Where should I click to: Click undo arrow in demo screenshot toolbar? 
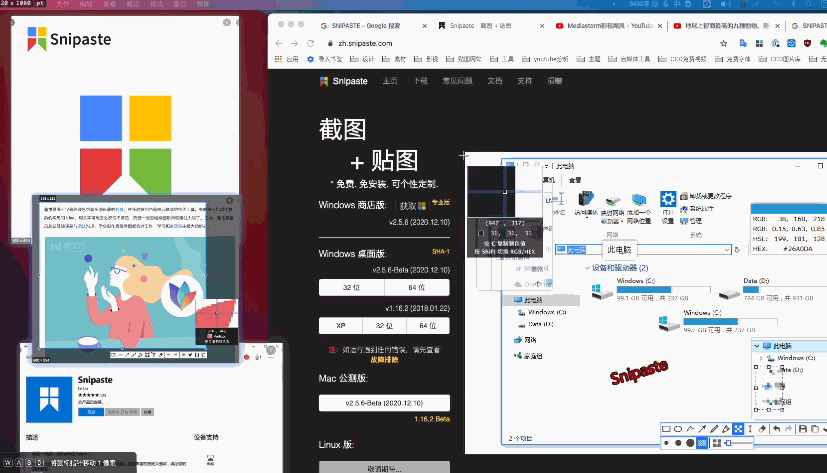pyautogui.click(x=776, y=429)
